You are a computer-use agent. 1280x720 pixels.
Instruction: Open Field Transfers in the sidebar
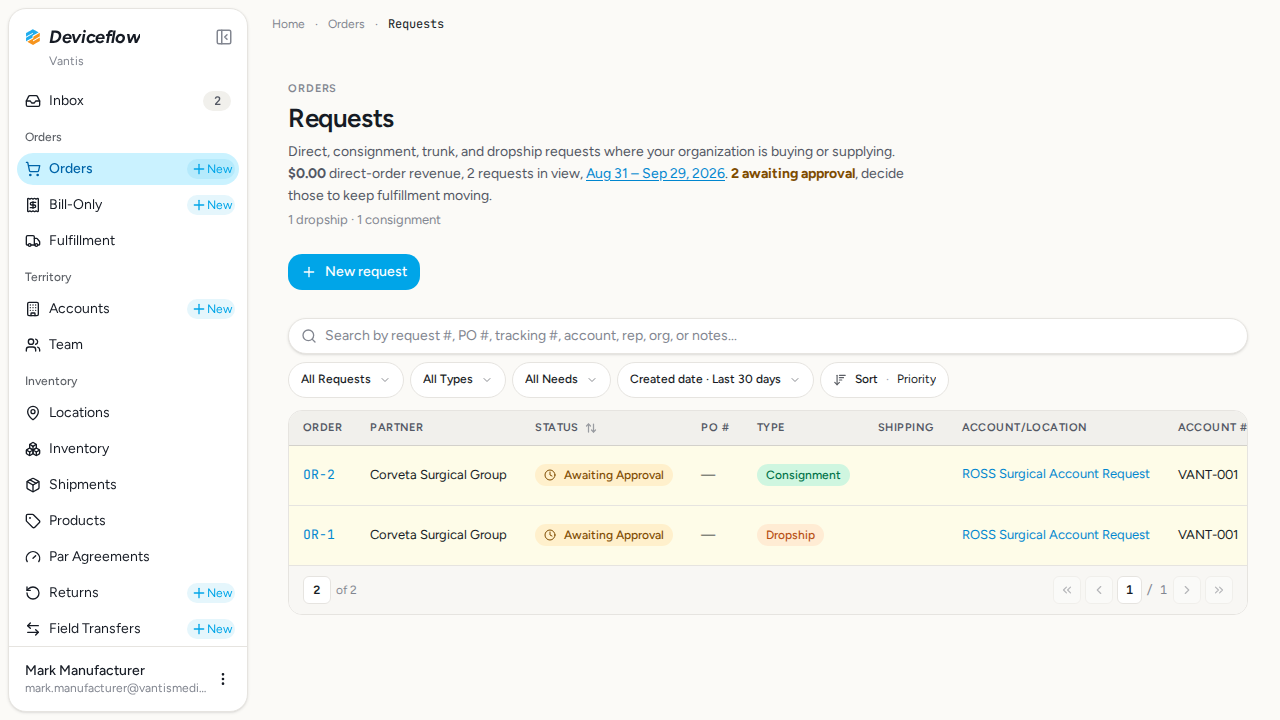click(x=128, y=629)
